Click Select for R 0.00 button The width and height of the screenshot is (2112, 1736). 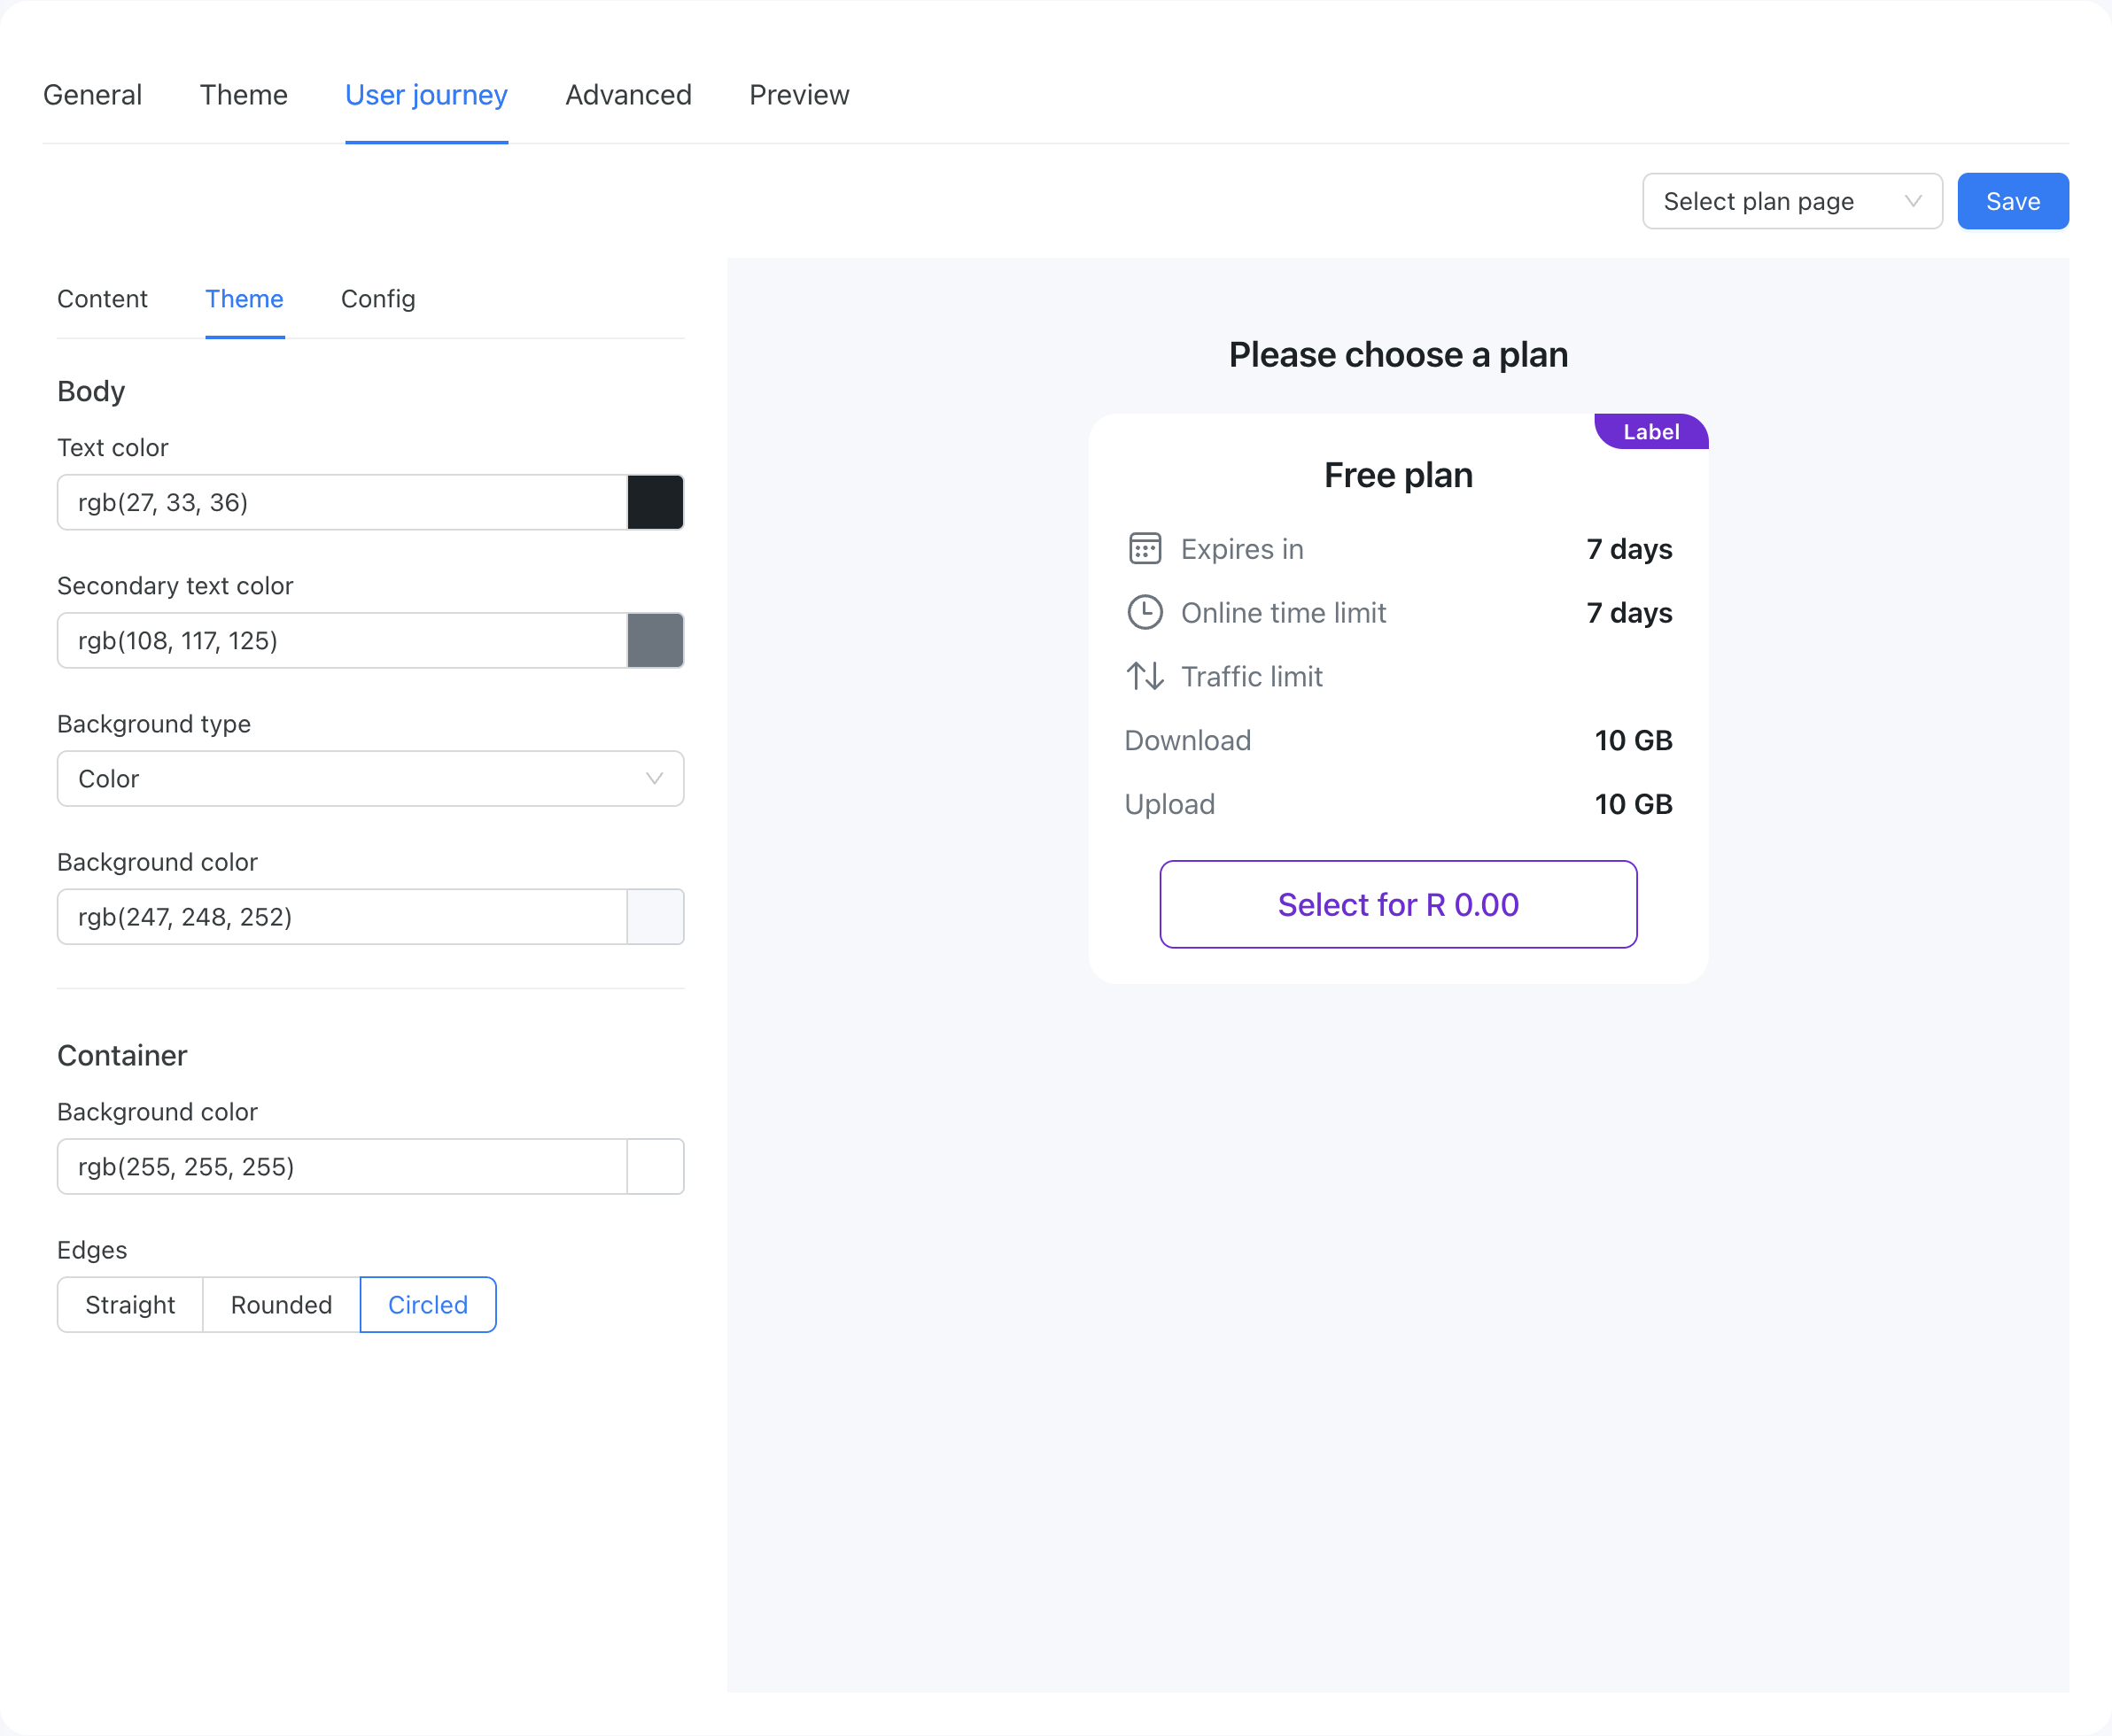pos(1398,904)
